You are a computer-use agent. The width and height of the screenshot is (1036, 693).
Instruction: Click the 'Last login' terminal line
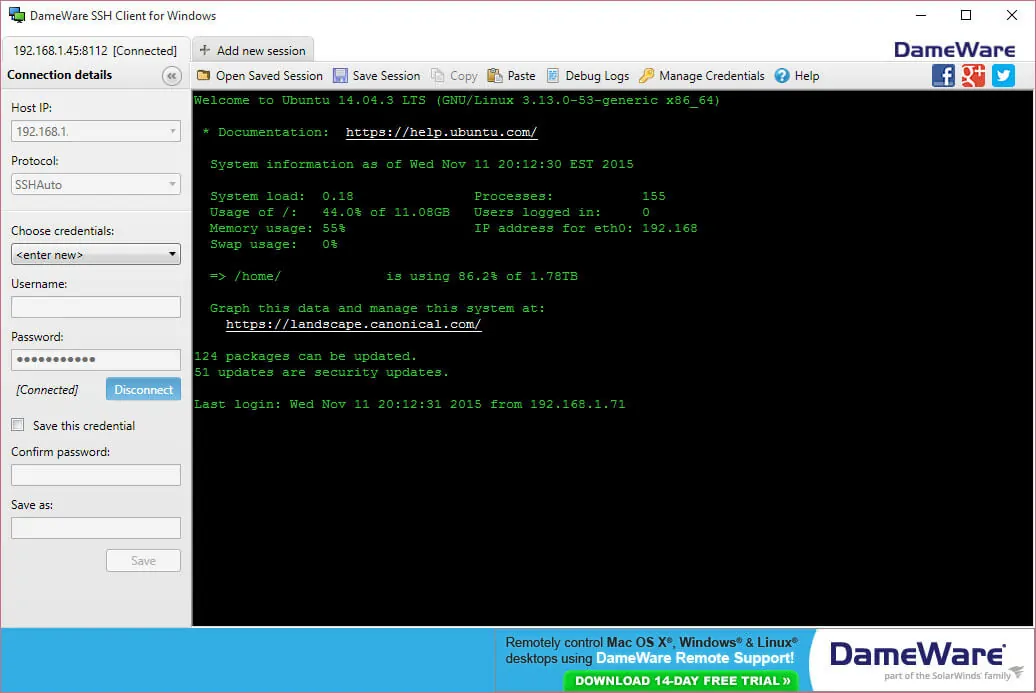(409, 404)
